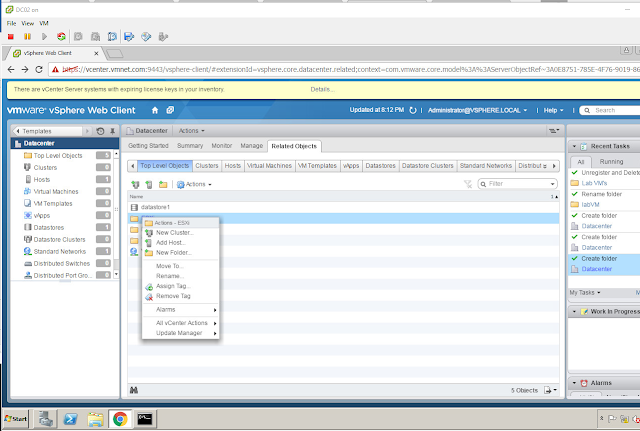Click the Details... link in the license warning

click(x=322, y=89)
